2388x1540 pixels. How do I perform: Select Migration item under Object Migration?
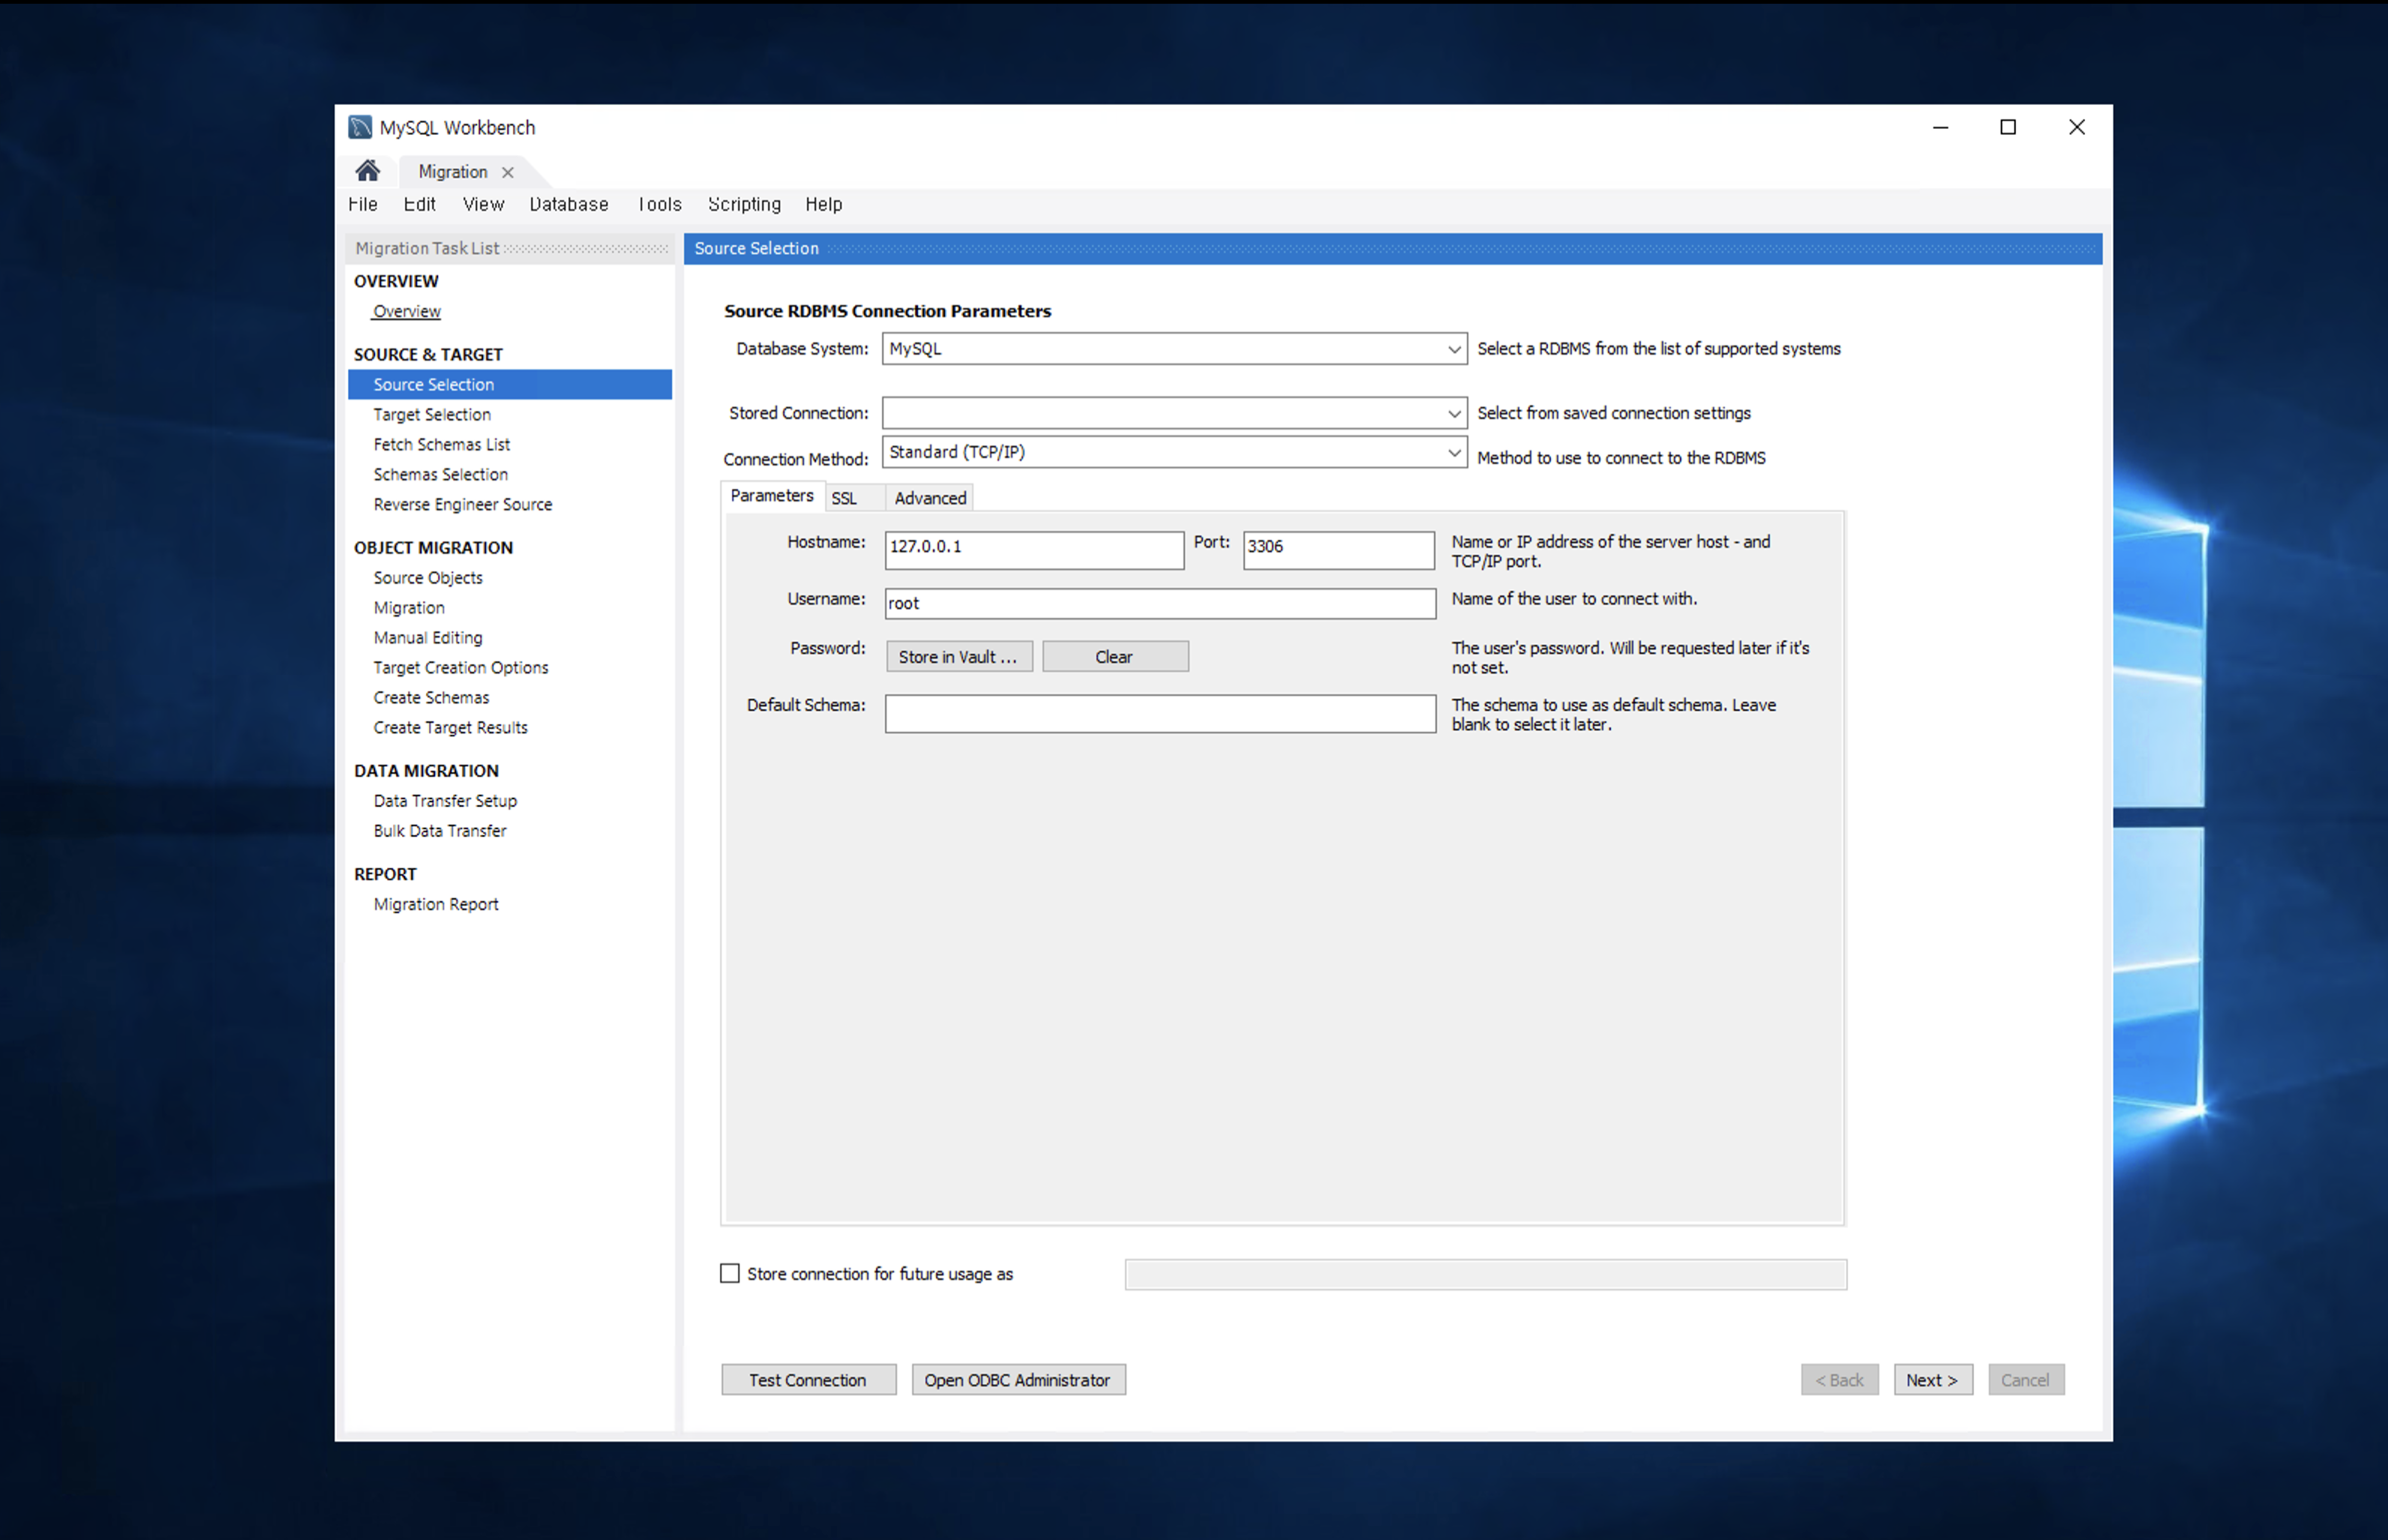click(409, 608)
